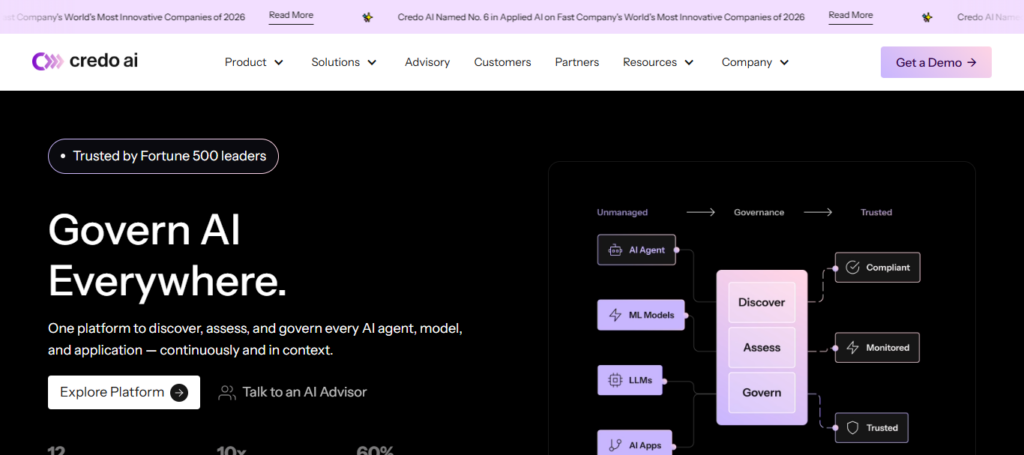Open the Solutions navigation menu
Image resolution: width=1024 pixels, height=455 pixels.
click(344, 62)
